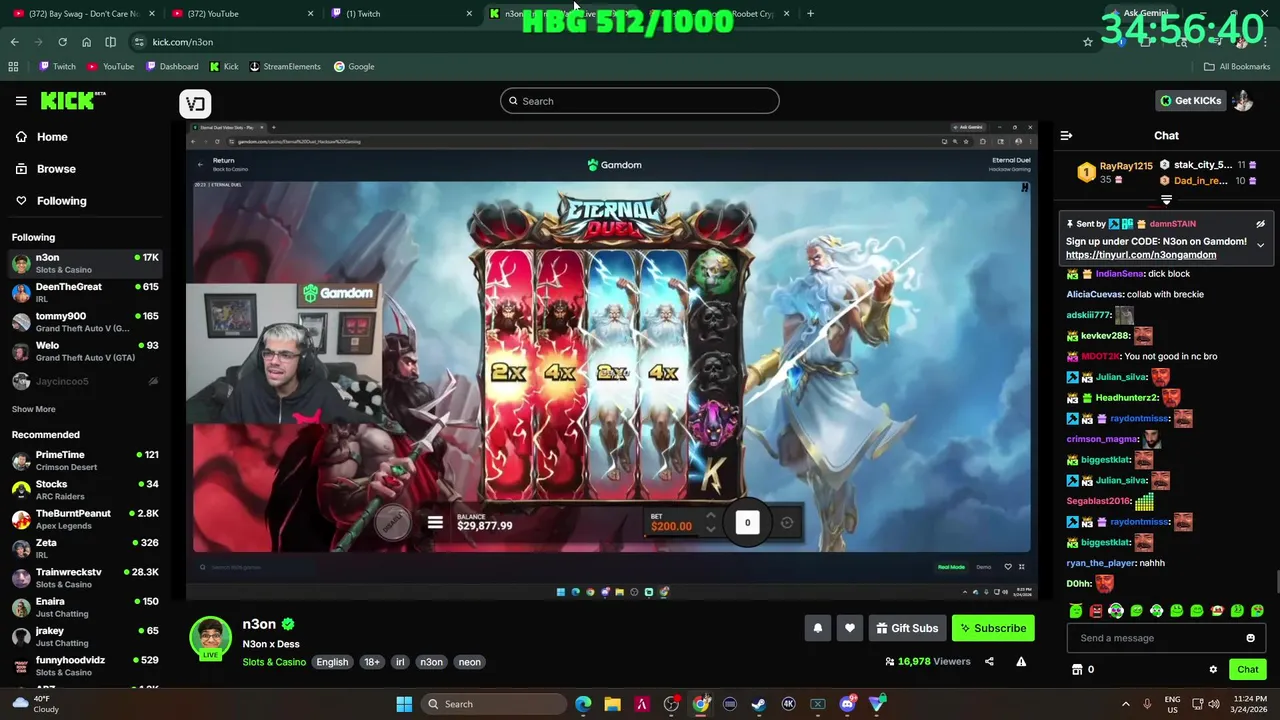Click the Get KICKs button
Image resolution: width=1280 pixels, height=720 pixels.
1190,100
